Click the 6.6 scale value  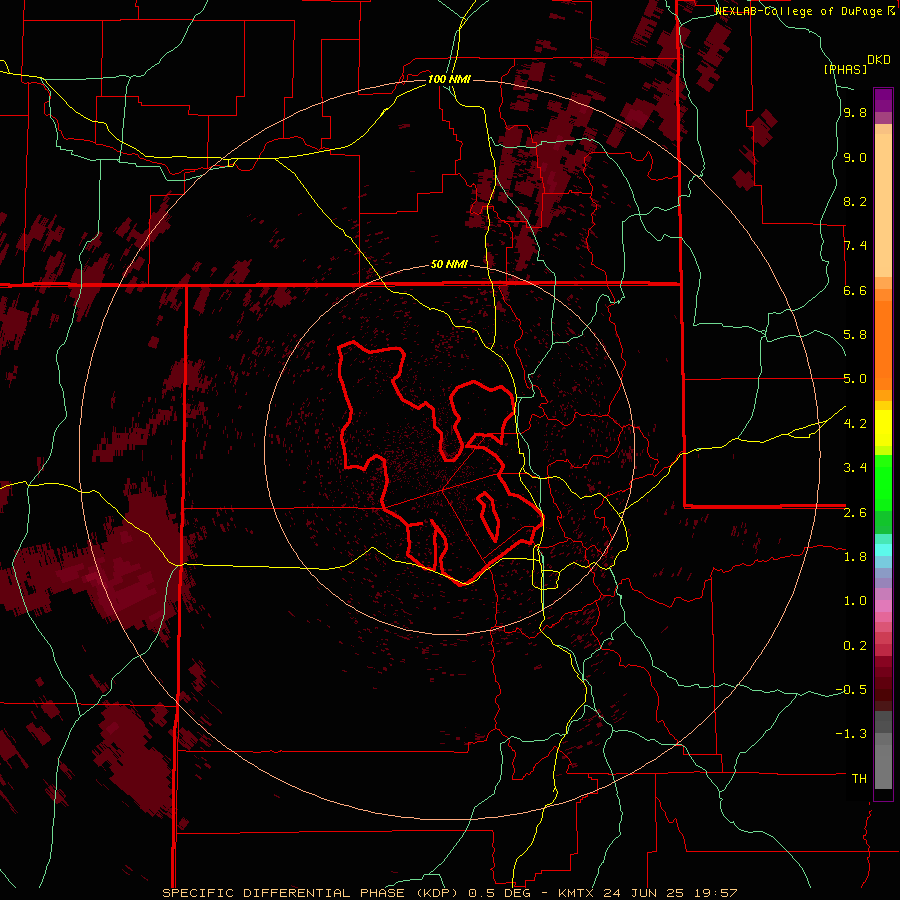click(x=855, y=290)
